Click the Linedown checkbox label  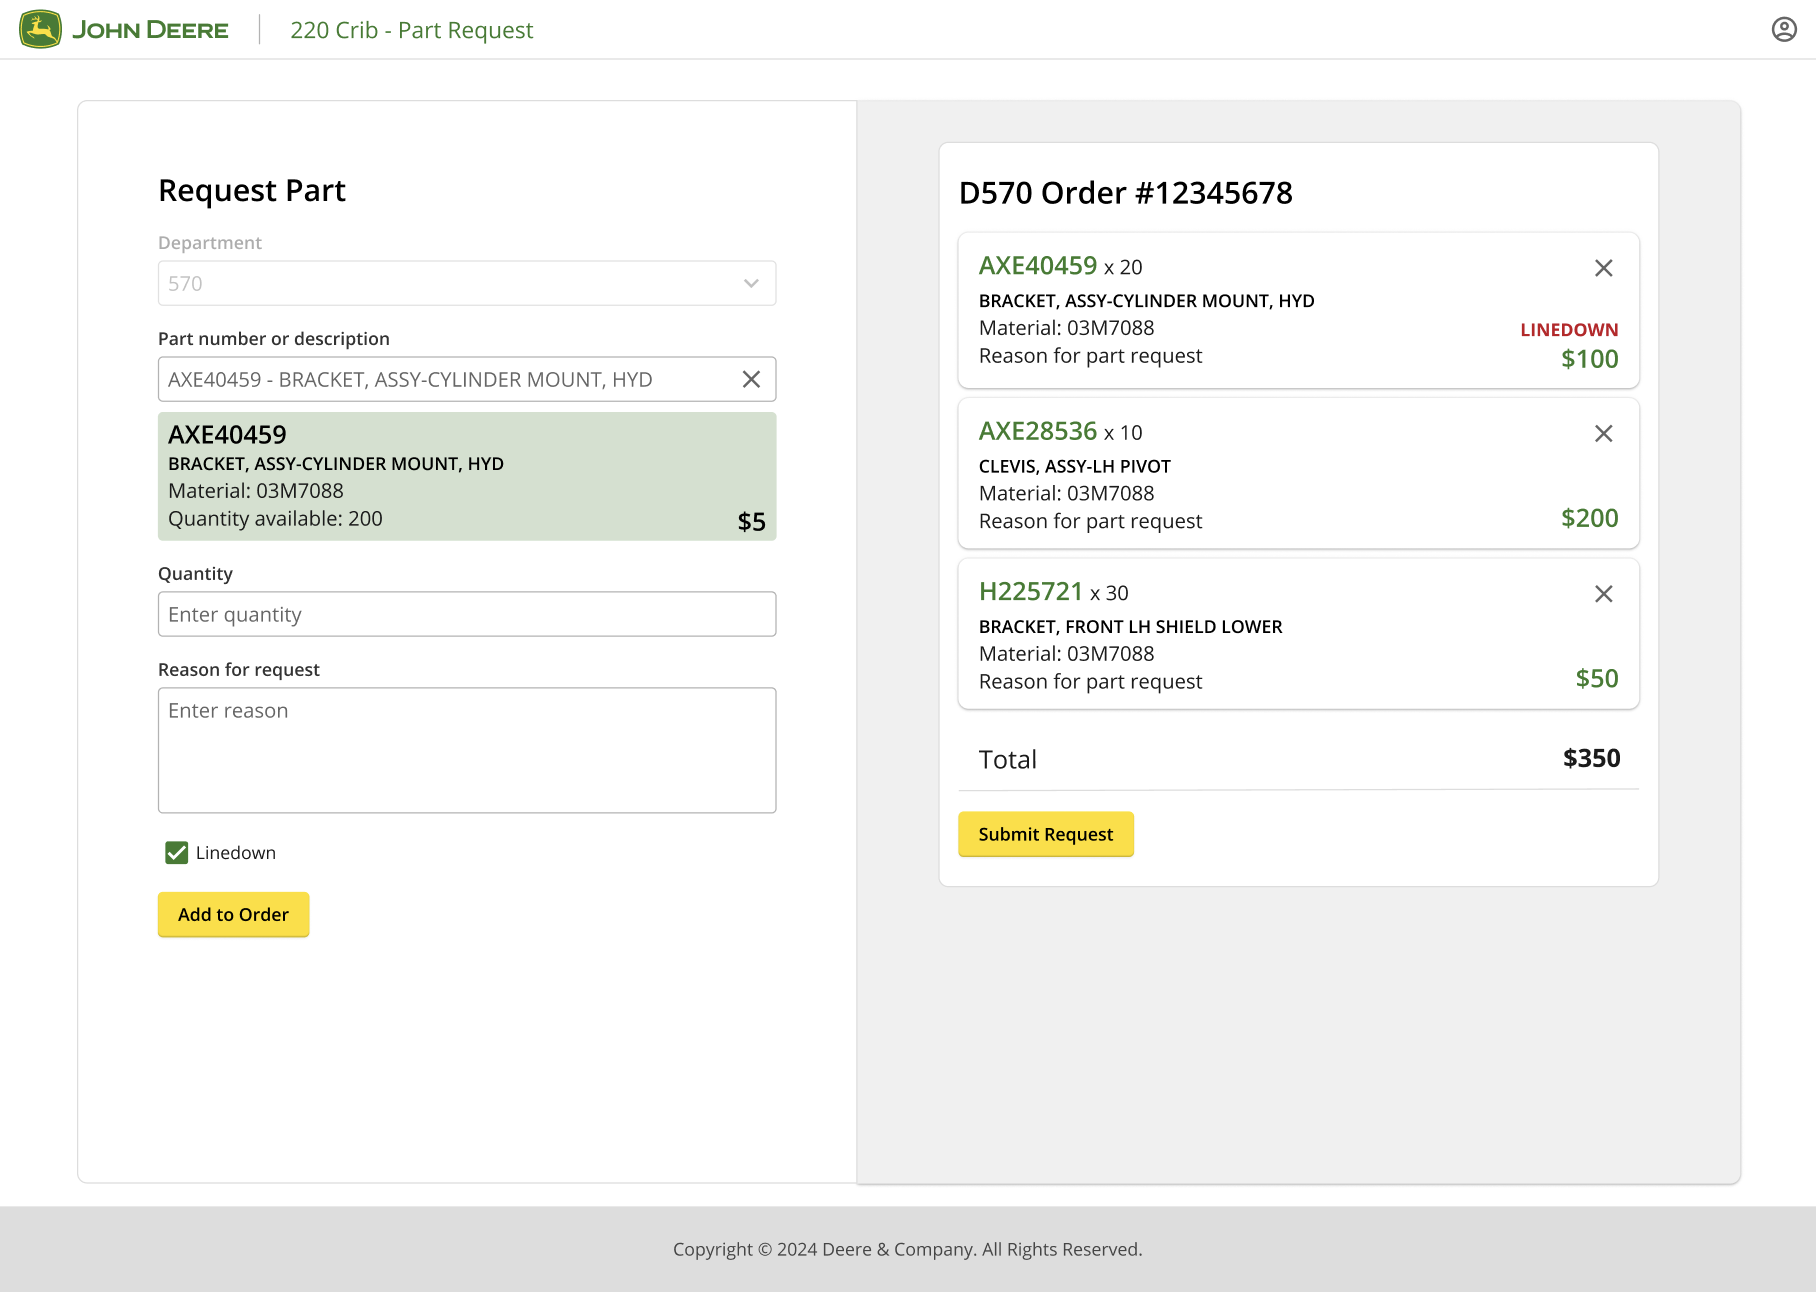point(236,853)
